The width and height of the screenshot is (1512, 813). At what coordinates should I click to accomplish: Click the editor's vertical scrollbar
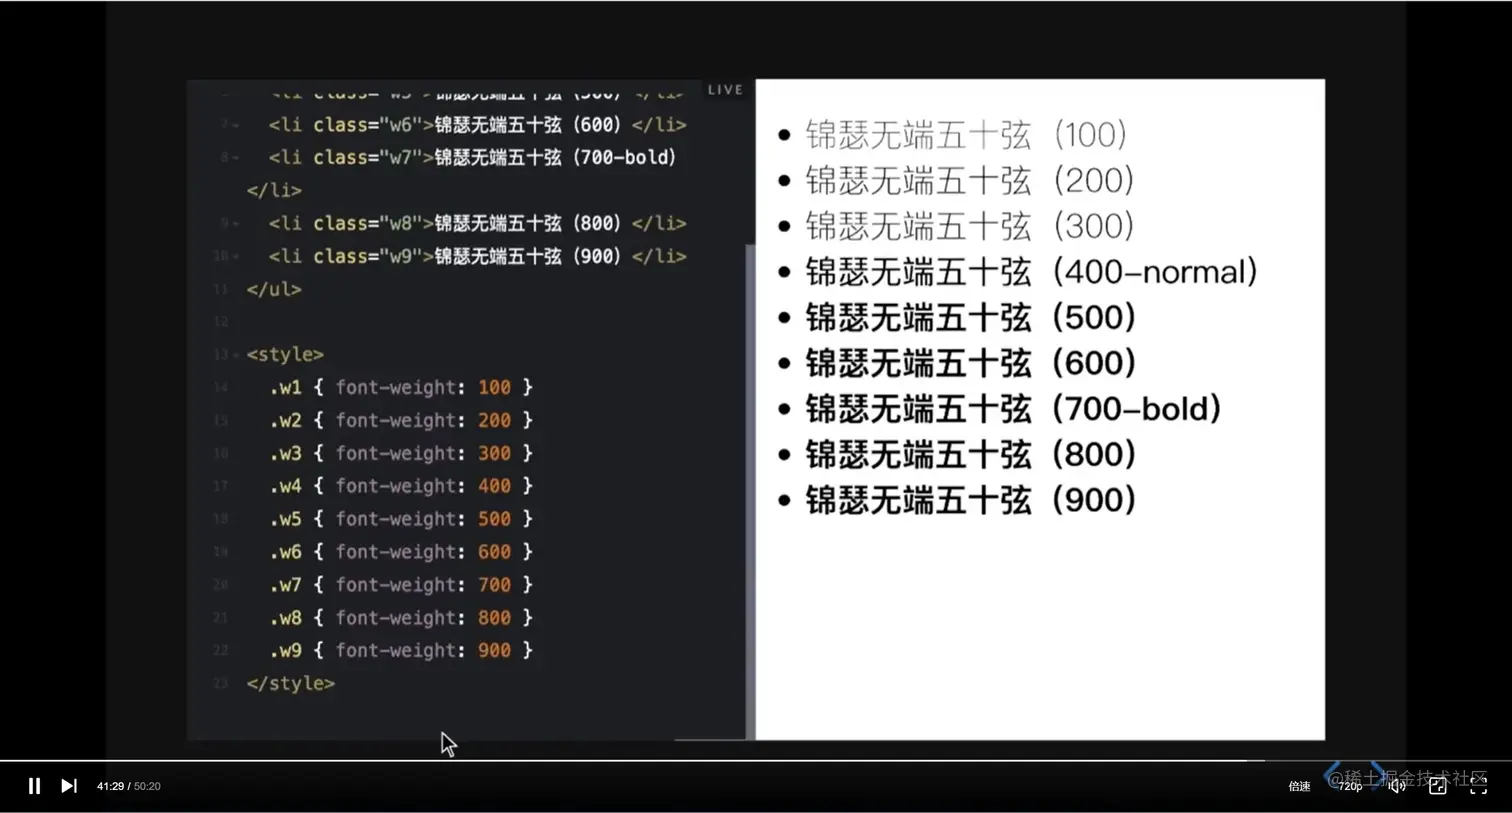tap(750, 490)
